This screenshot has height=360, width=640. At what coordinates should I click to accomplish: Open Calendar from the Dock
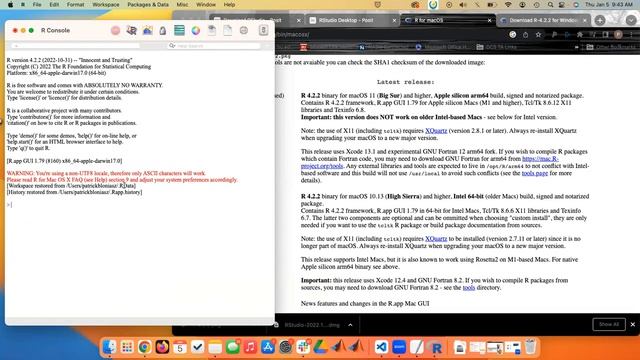coord(180,347)
